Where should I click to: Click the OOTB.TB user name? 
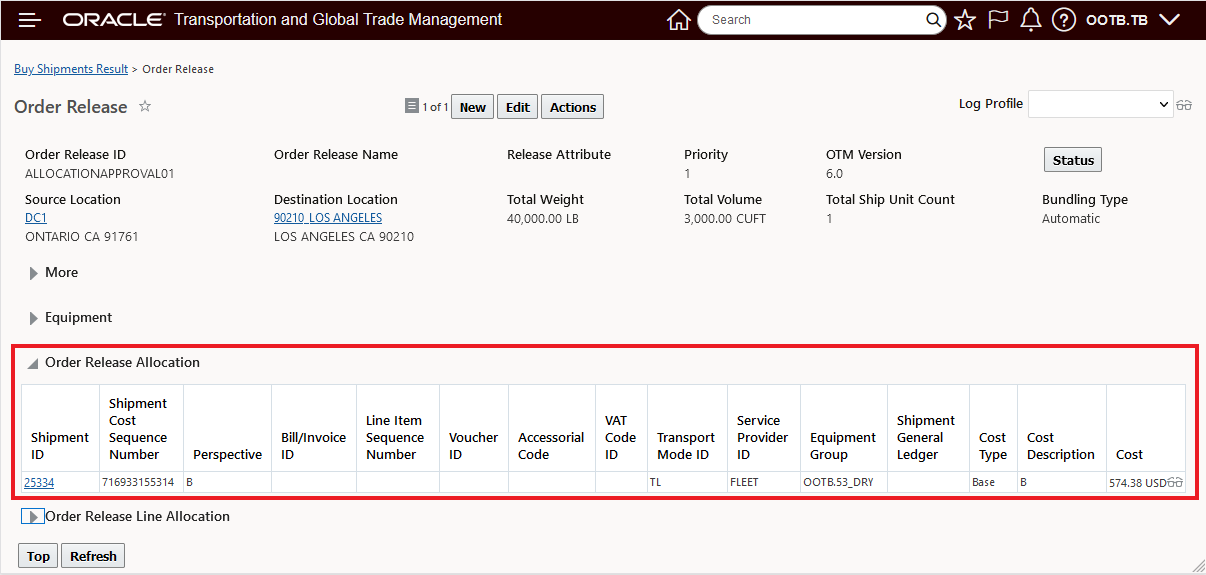[x=1117, y=20]
